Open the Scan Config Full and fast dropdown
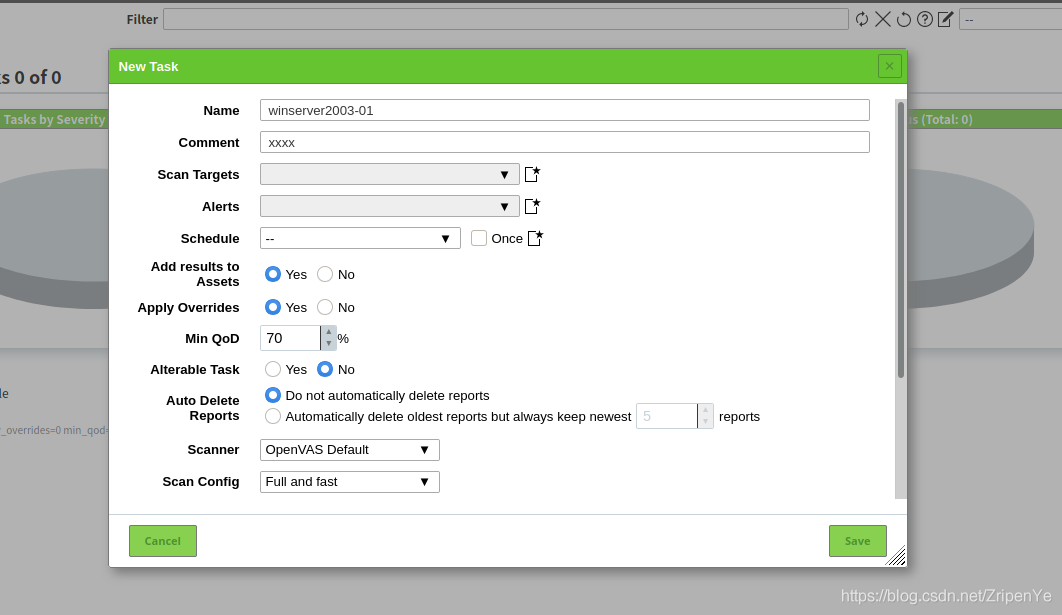Viewport: 1062px width, 615px height. coord(349,482)
